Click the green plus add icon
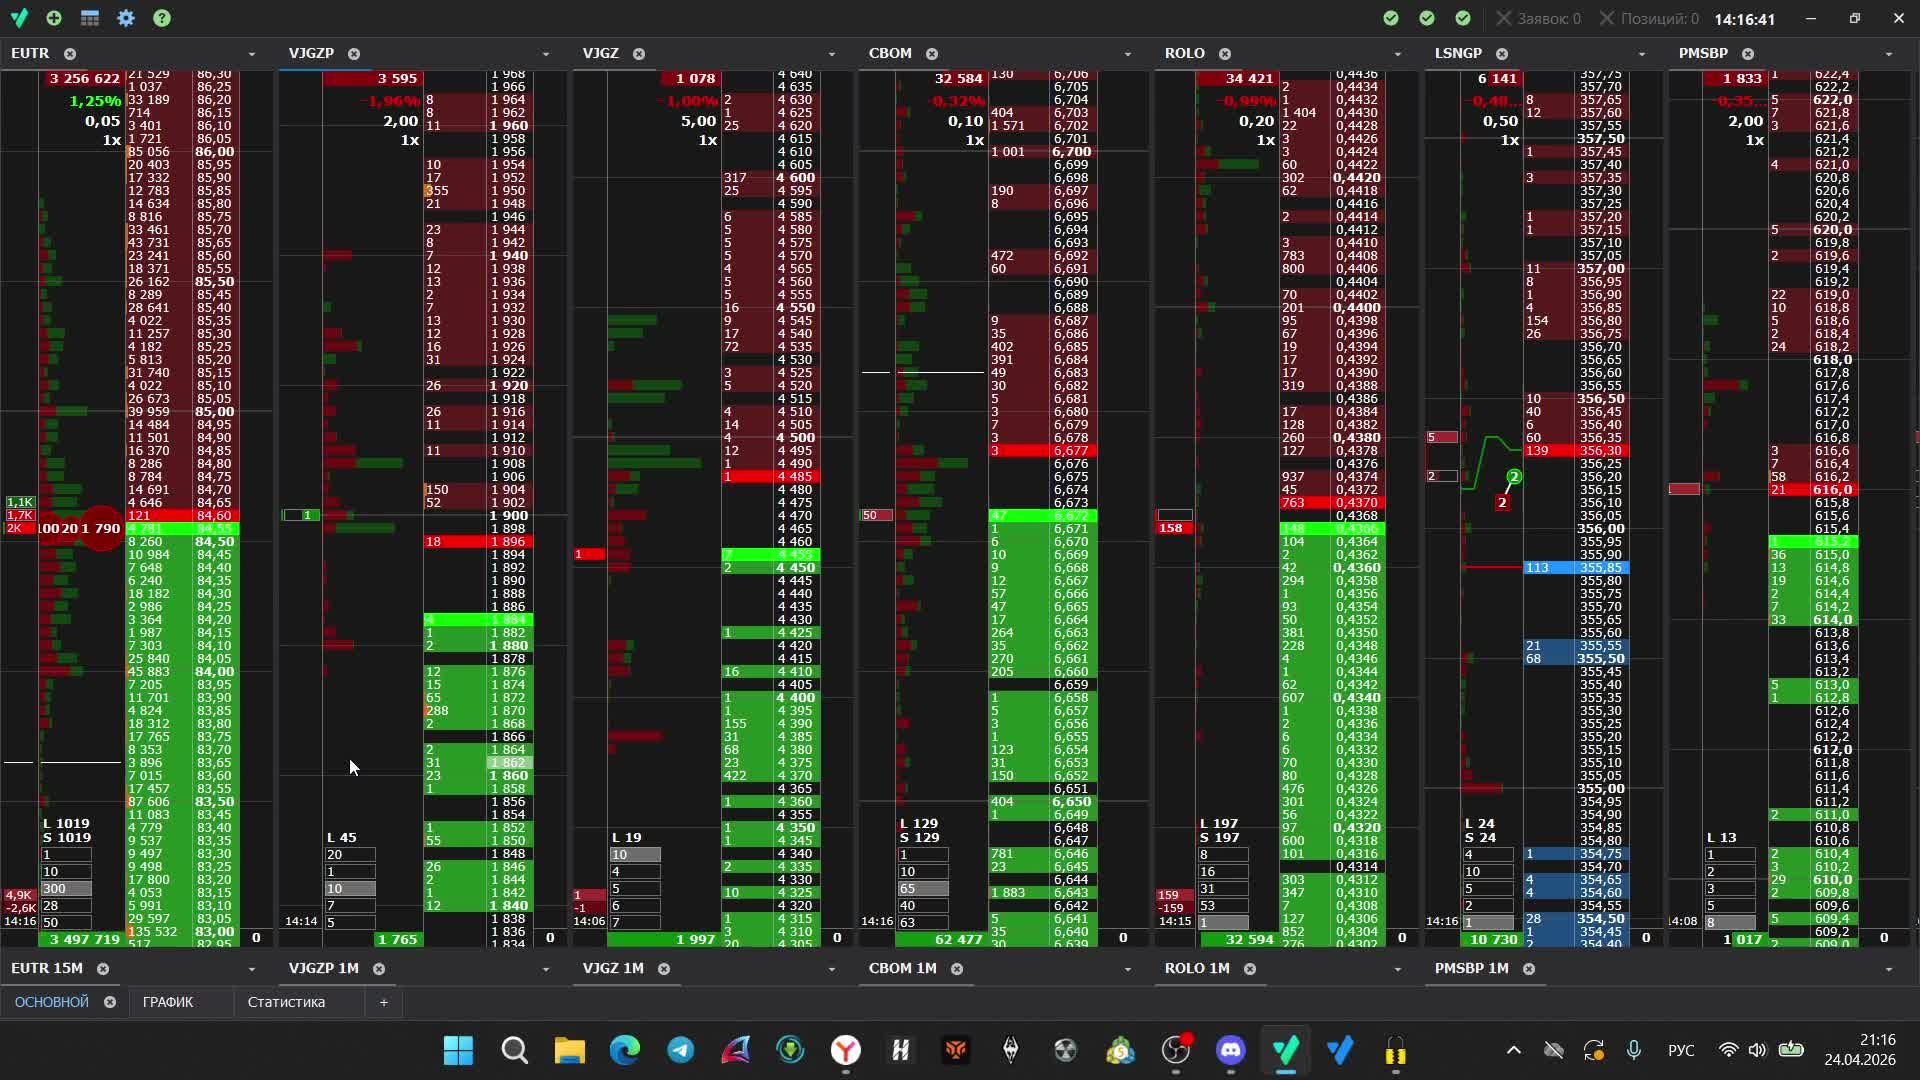The image size is (1920, 1080). point(54,18)
